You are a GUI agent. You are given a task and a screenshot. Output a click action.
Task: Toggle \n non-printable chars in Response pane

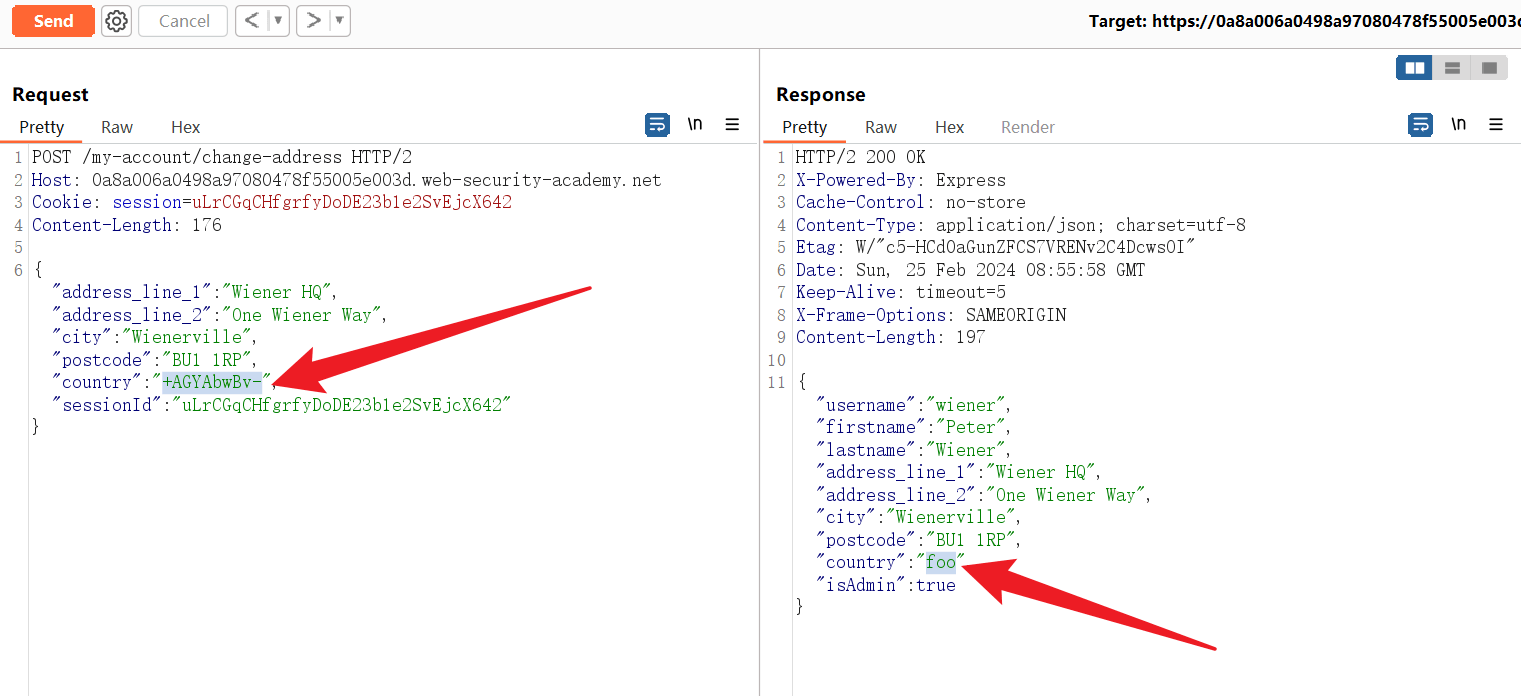[x=1459, y=125]
